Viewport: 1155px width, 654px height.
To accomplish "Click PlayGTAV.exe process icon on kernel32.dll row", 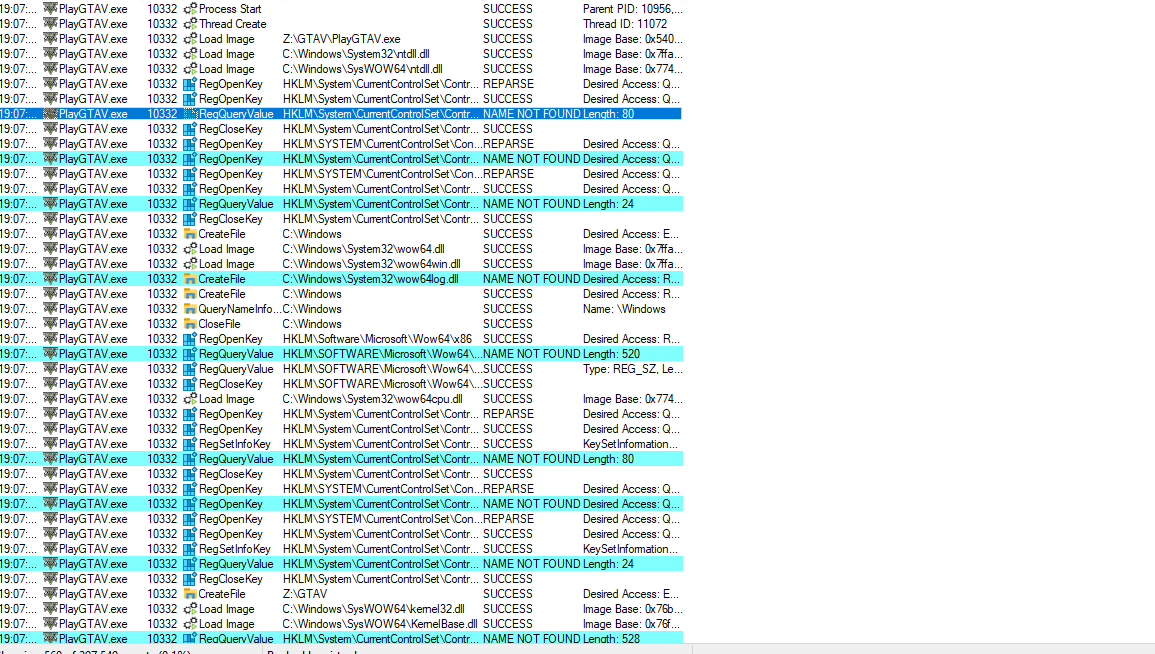I will point(50,609).
